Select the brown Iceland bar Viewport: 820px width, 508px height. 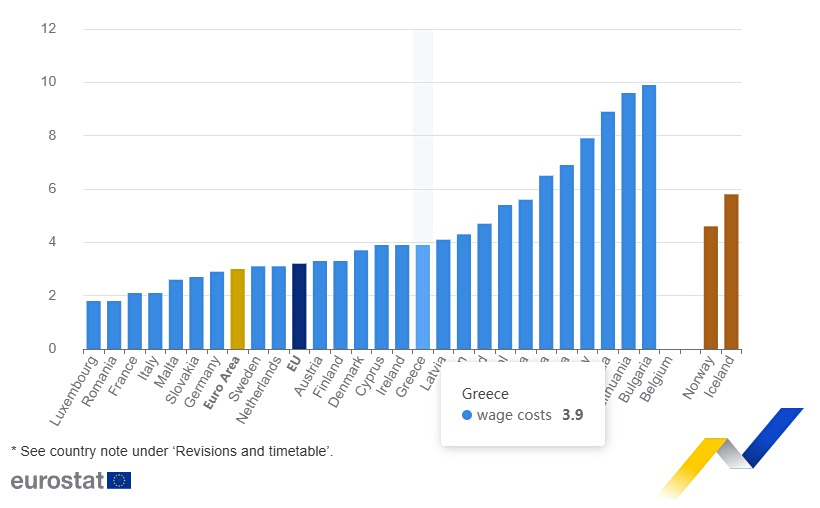tap(732, 272)
